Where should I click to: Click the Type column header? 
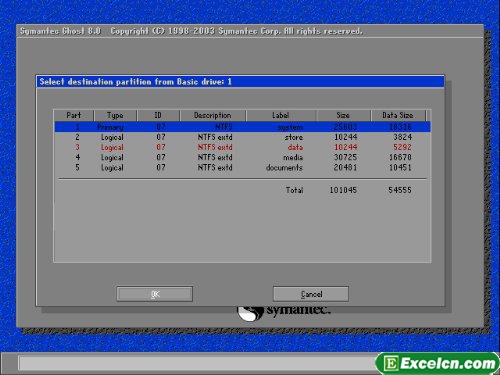point(115,115)
